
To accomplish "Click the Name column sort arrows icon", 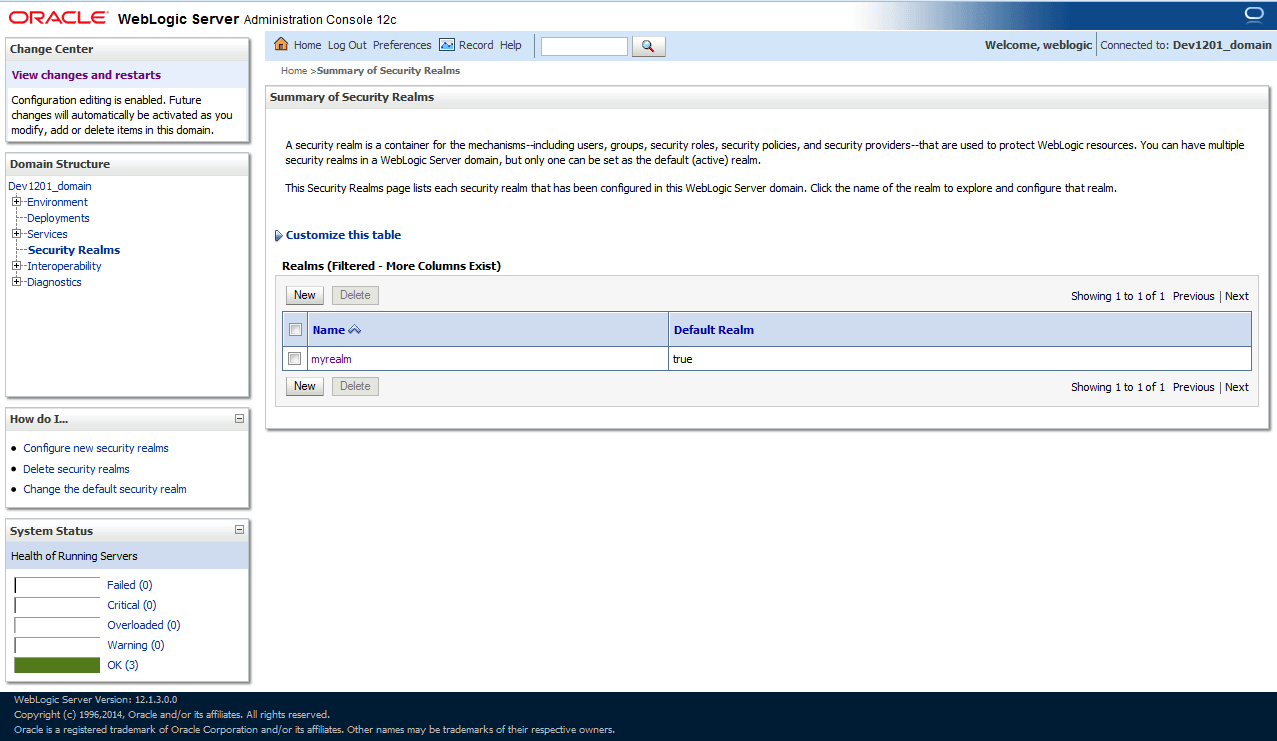I will point(355,330).
